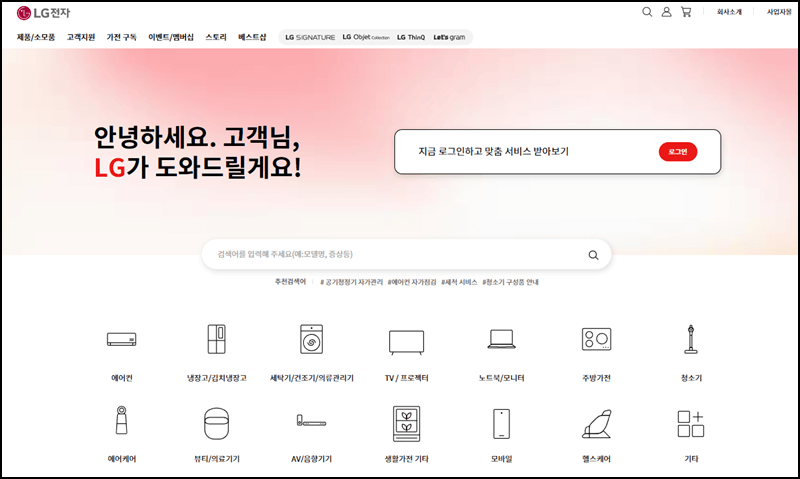This screenshot has width=800, height=479.
Task: Go to LG ThinQ brand link
Action: click(x=411, y=37)
